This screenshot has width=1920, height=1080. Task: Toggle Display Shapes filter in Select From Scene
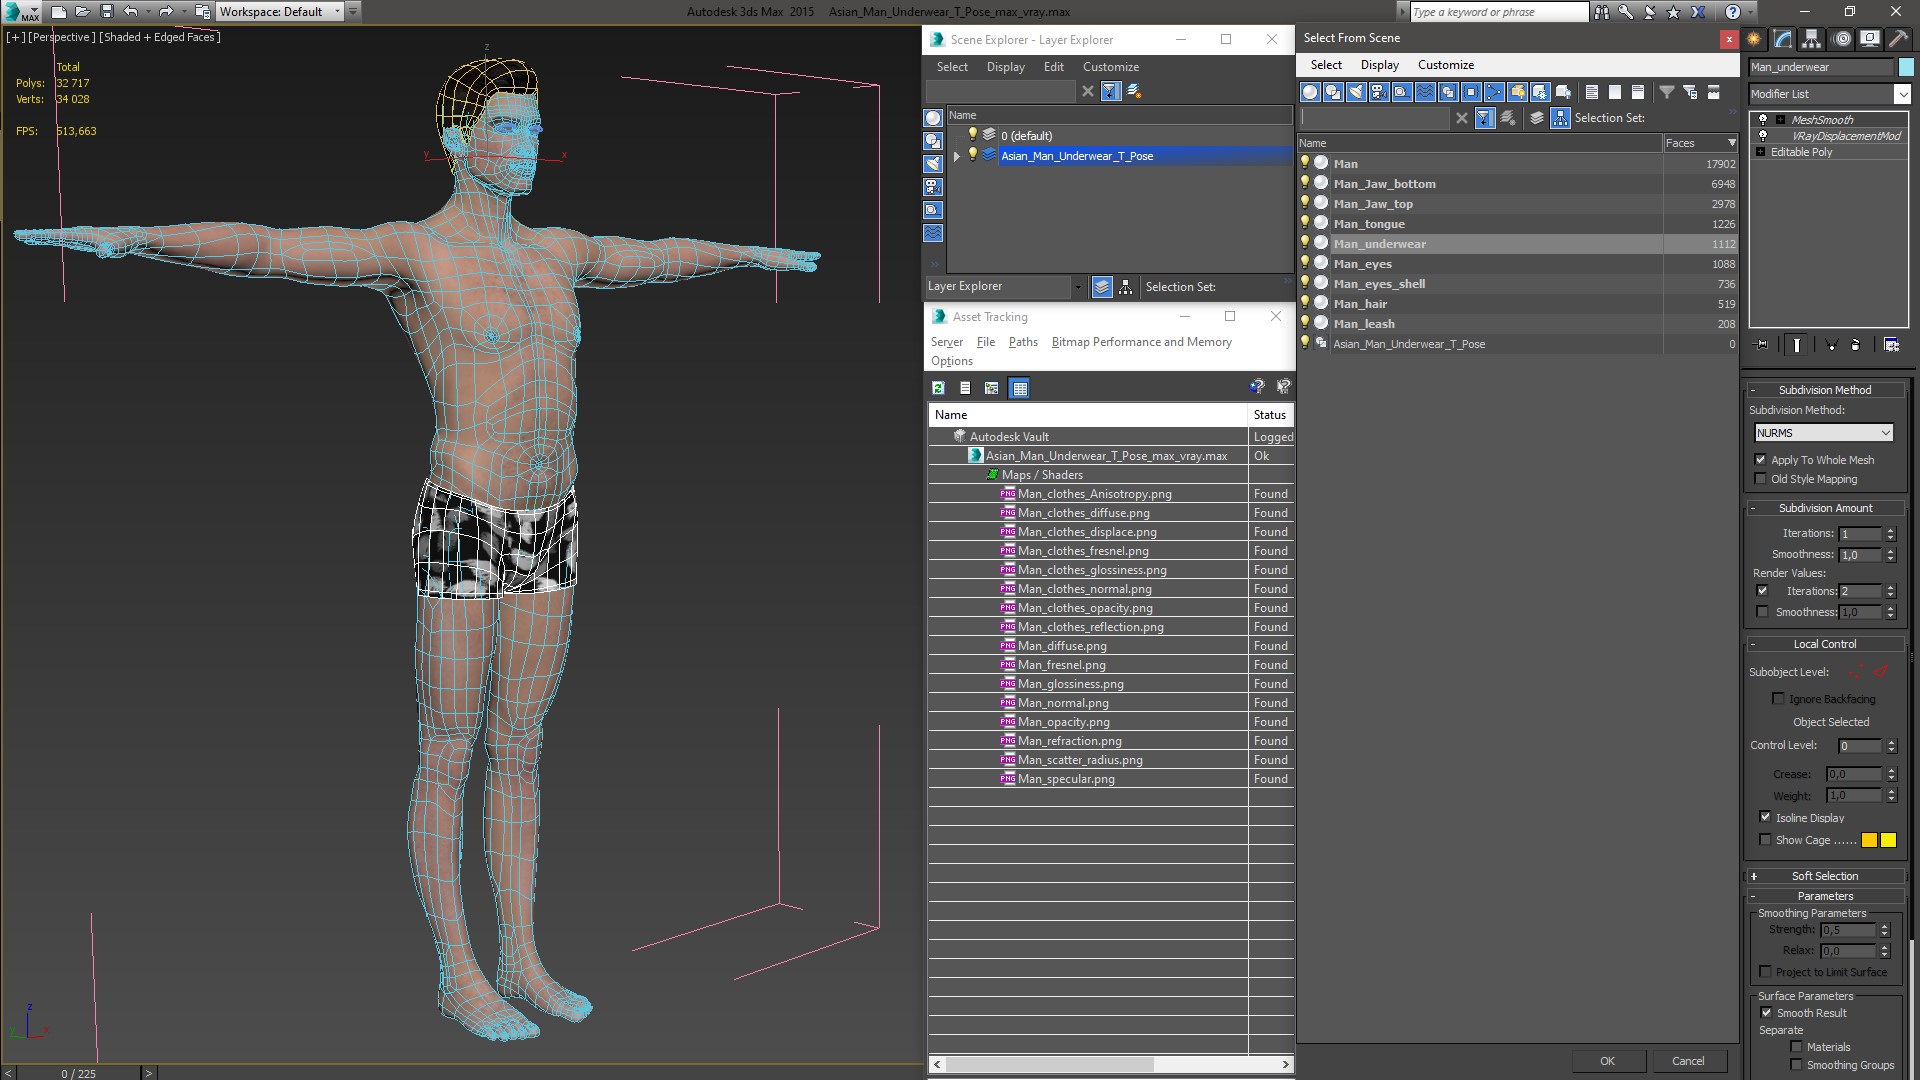click(x=1333, y=92)
